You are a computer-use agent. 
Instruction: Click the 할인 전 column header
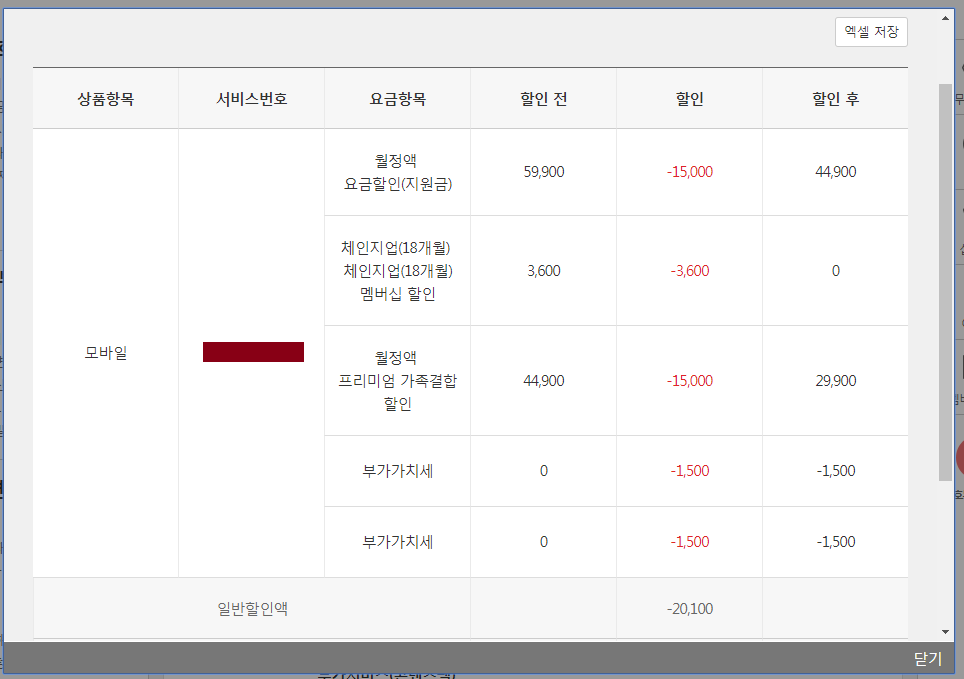(543, 99)
